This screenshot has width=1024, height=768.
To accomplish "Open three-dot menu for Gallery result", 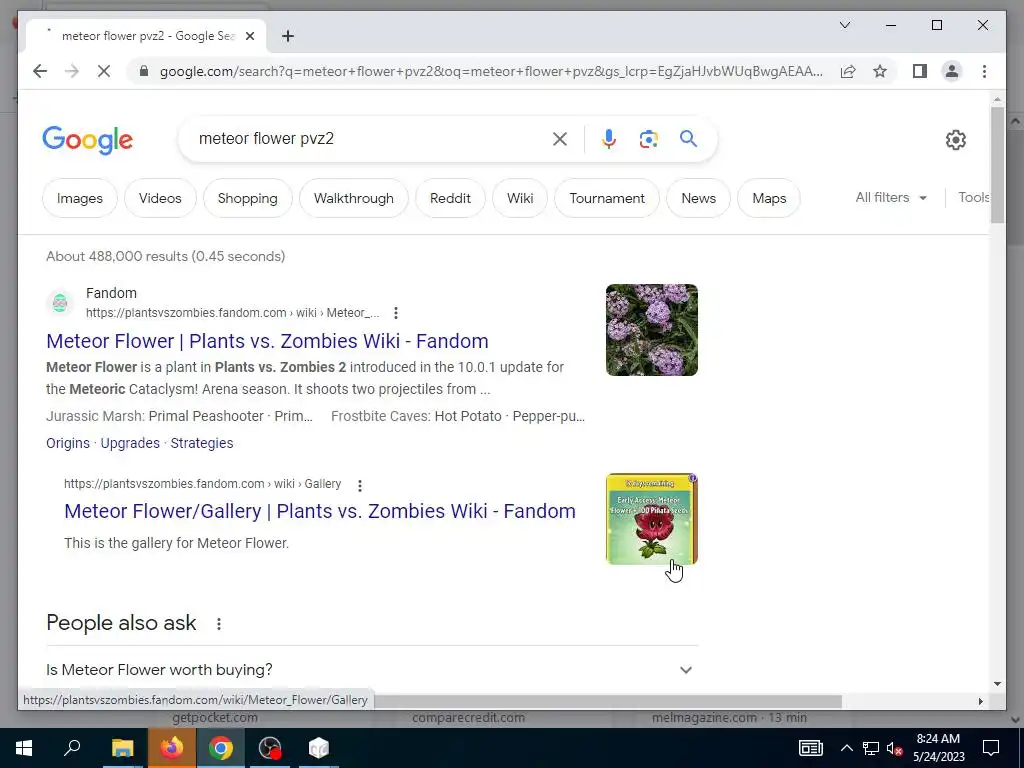I will [x=360, y=485].
